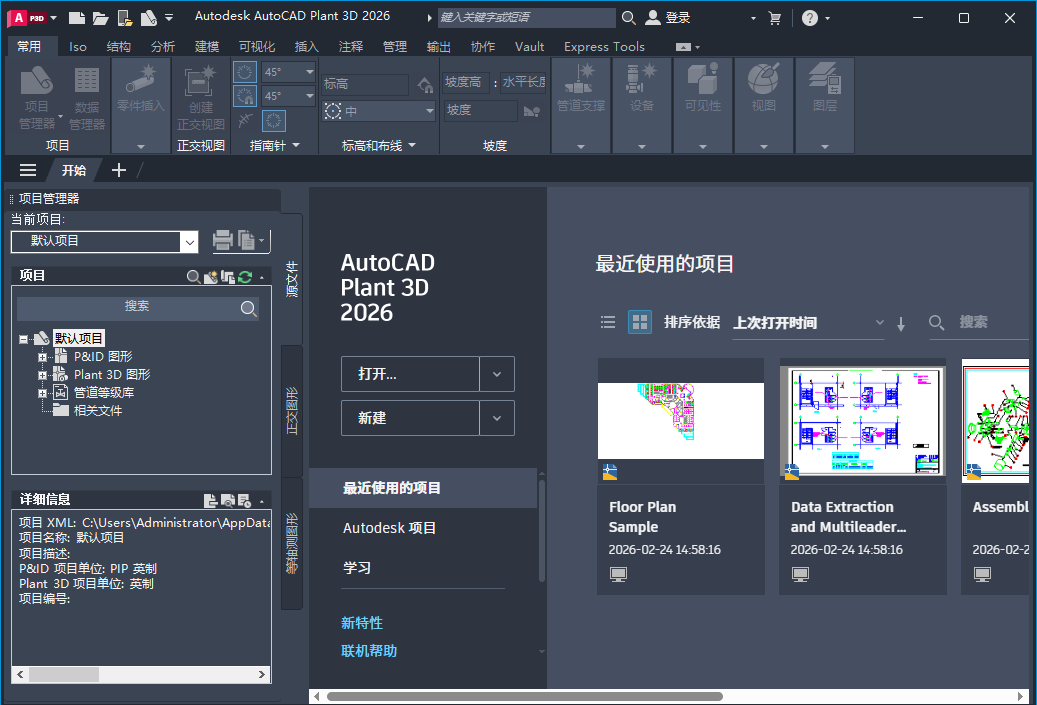
Task: Click the preview icon in 详细信息 header
Action: coord(228,501)
